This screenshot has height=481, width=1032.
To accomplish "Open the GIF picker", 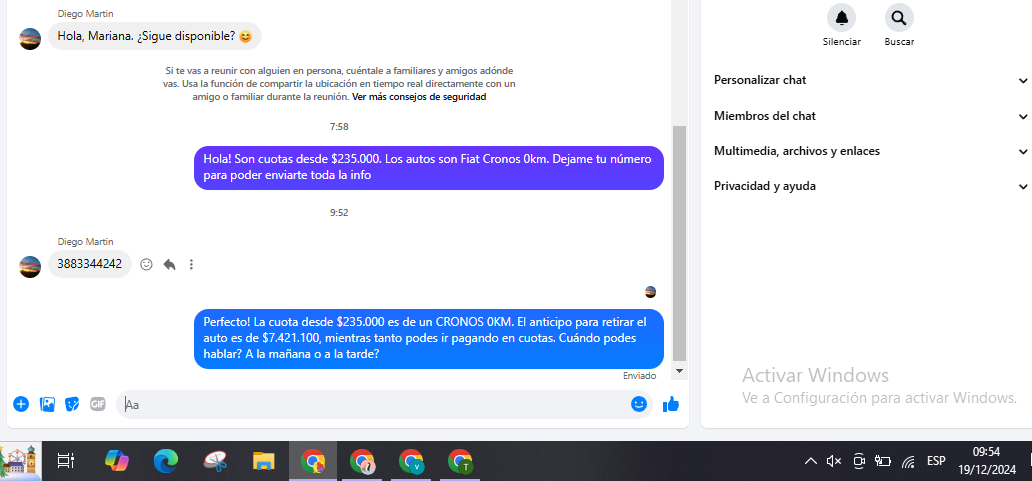I will point(98,404).
